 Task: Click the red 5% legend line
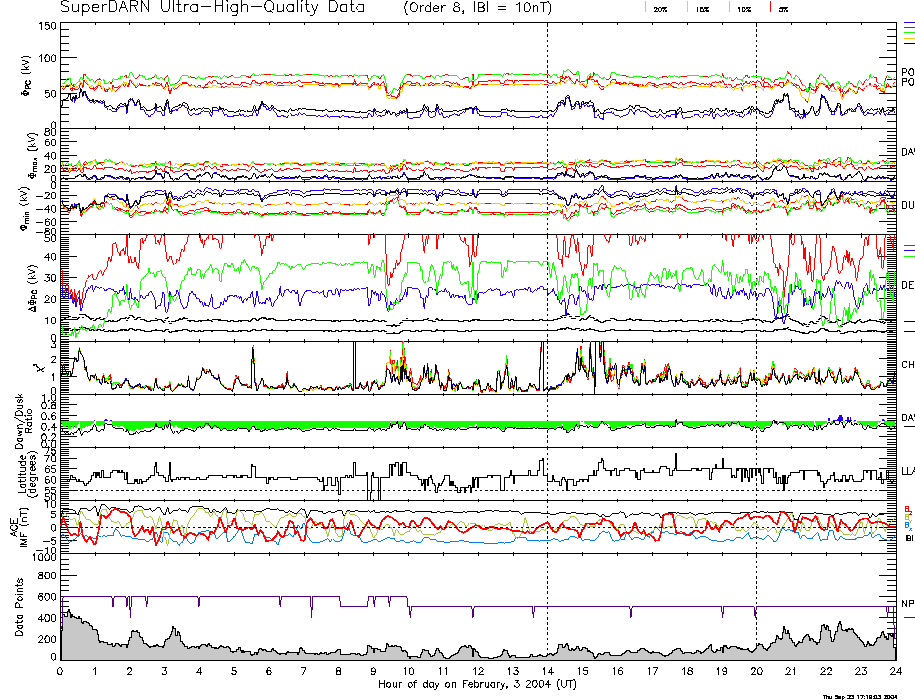tap(771, 8)
